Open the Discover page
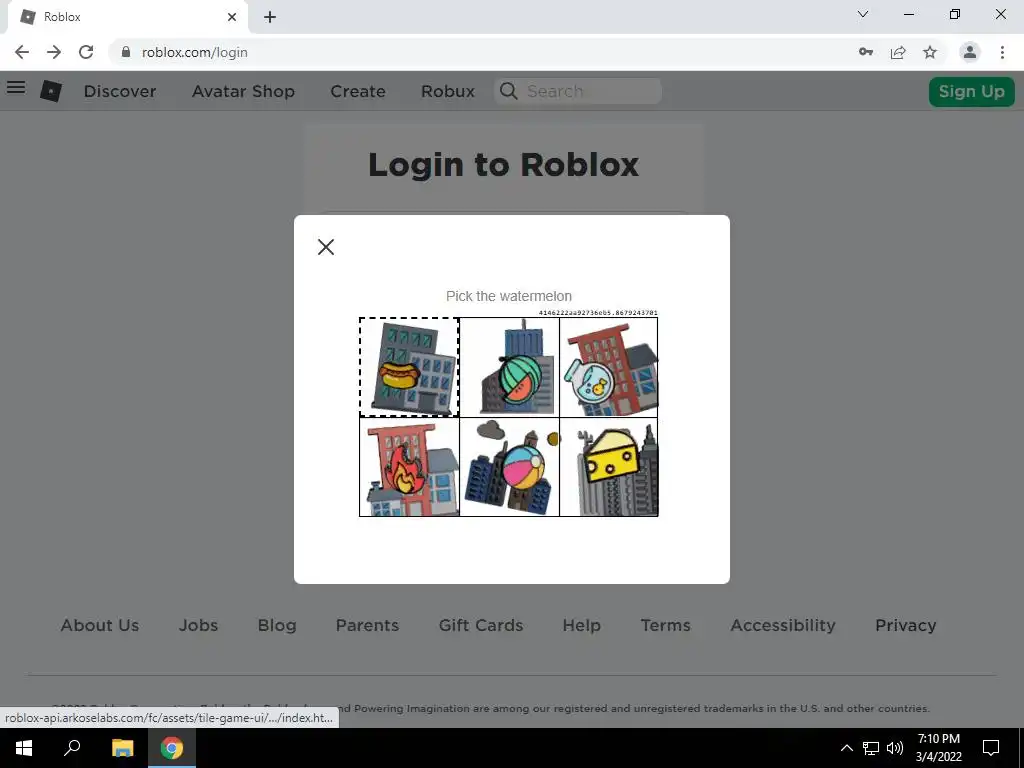The width and height of the screenshot is (1024, 768). [x=120, y=91]
